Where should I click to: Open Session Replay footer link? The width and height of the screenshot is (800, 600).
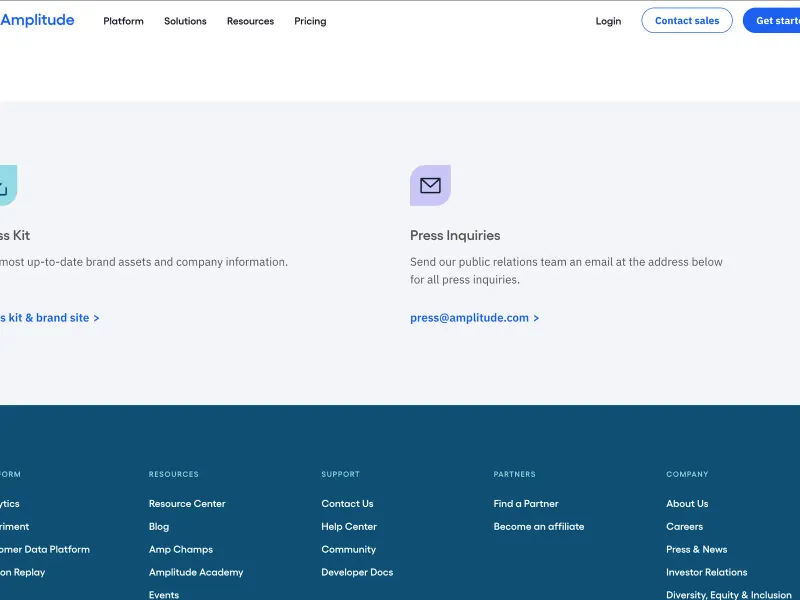click(22, 572)
